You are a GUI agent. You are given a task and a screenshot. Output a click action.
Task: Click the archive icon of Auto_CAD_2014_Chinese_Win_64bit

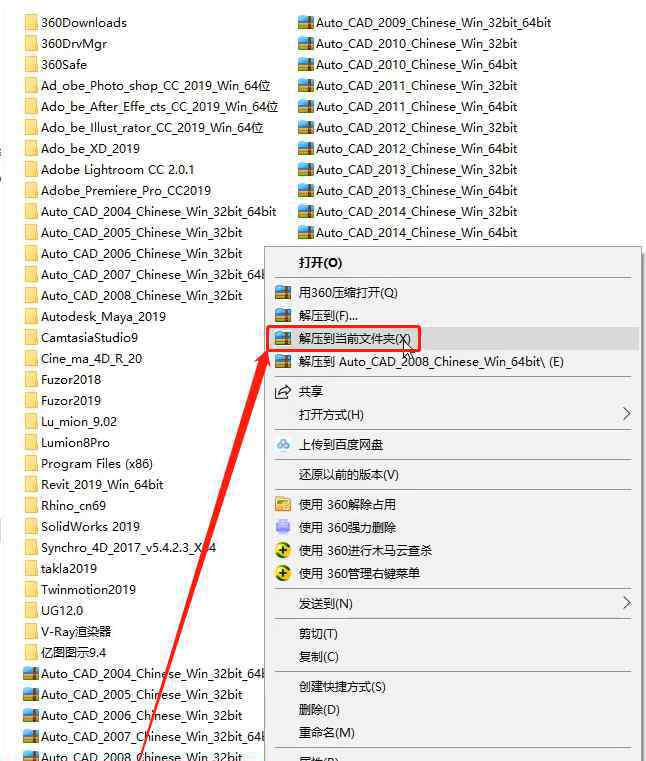point(306,232)
